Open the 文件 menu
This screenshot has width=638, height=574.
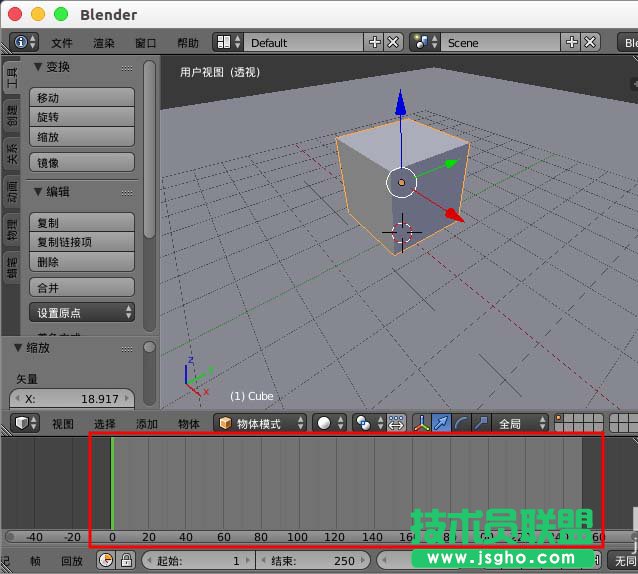pyautogui.click(x=62, y=43)
